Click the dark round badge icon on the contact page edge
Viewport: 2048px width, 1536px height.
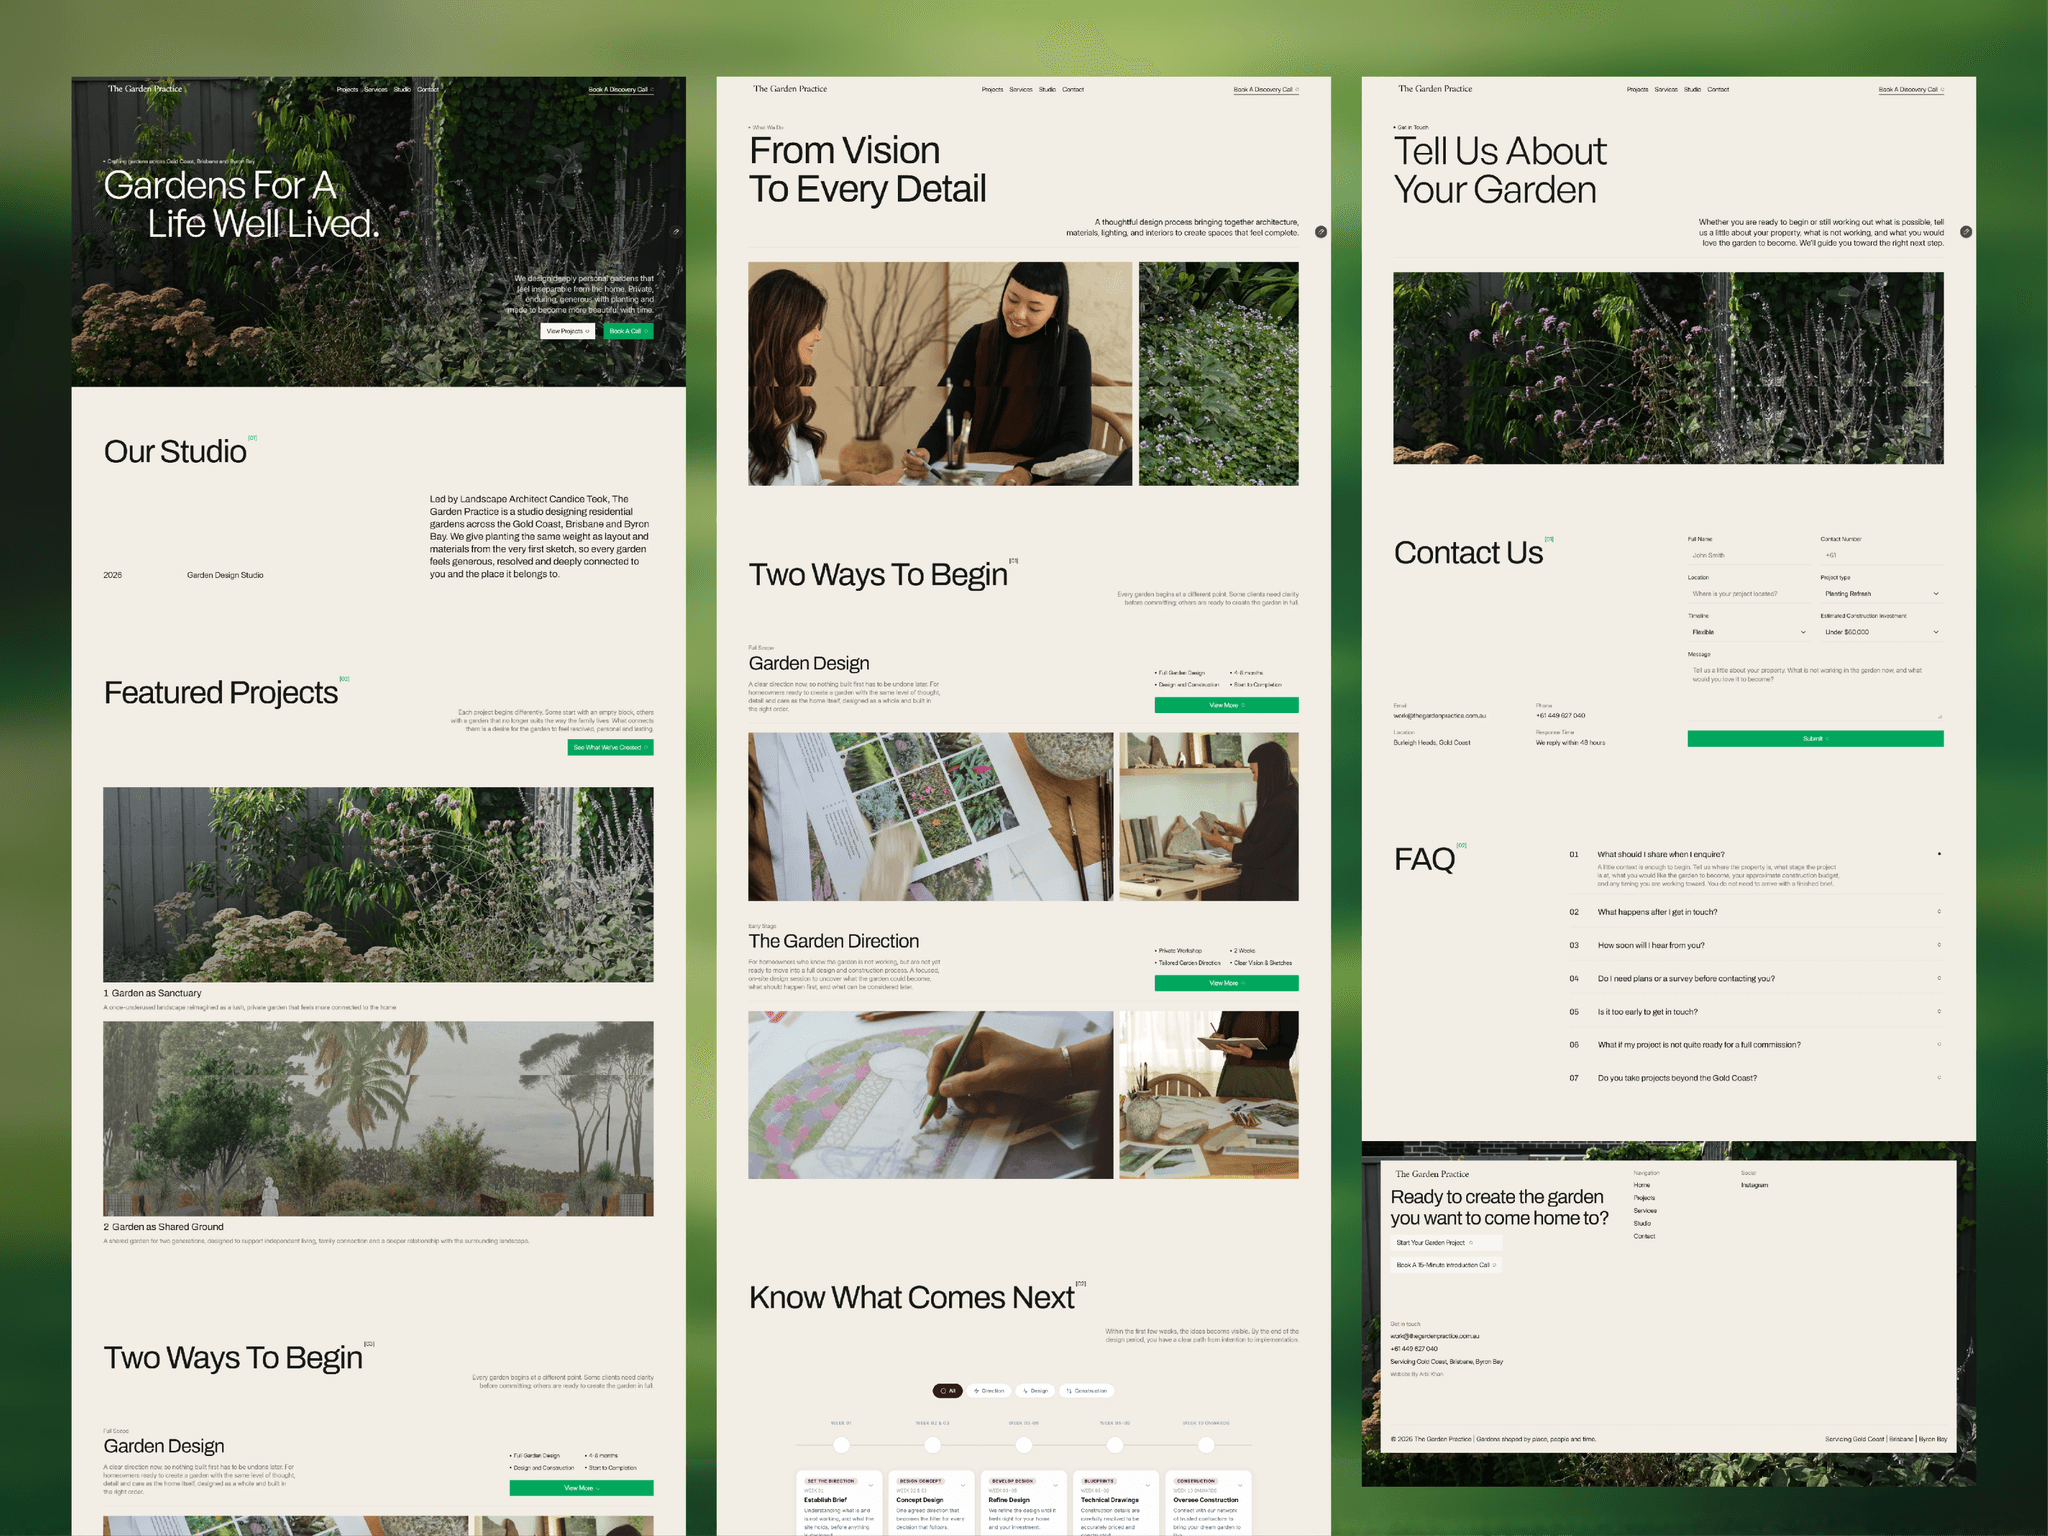click(1966, 232)
